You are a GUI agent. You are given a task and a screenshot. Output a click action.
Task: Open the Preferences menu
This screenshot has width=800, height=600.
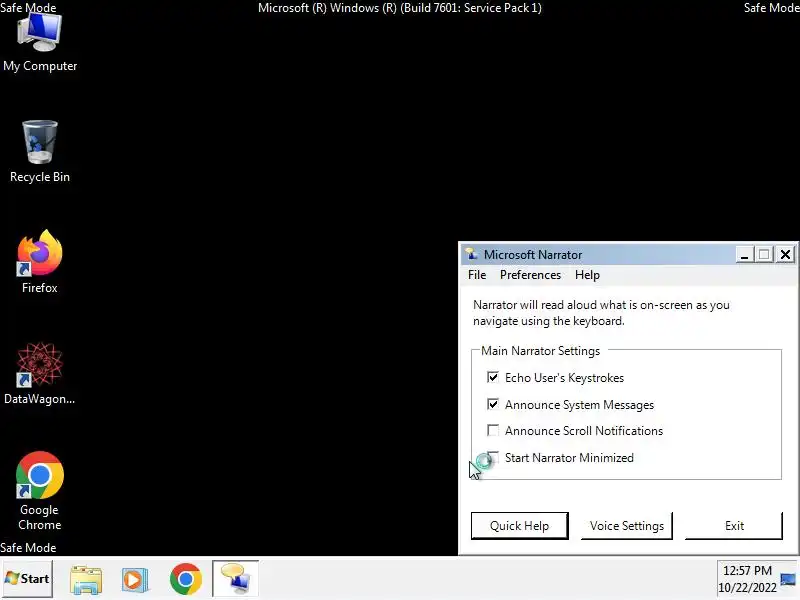pyautogui.click(x=530, y=275)
